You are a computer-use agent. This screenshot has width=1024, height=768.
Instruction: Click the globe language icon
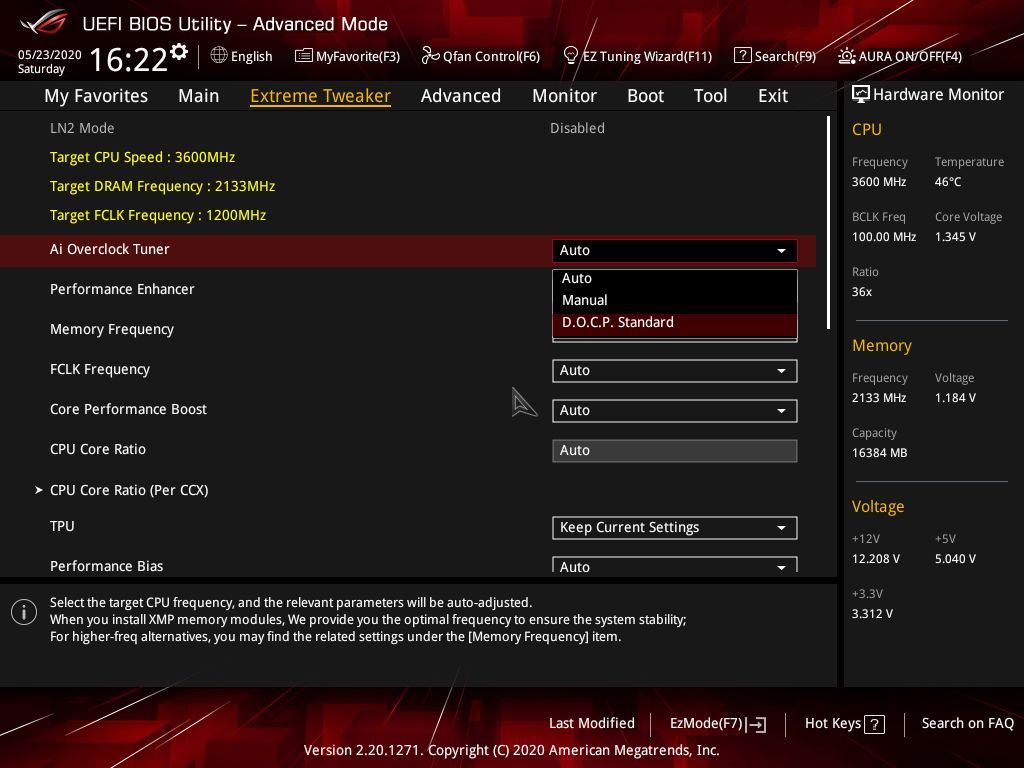coord(219,56)
